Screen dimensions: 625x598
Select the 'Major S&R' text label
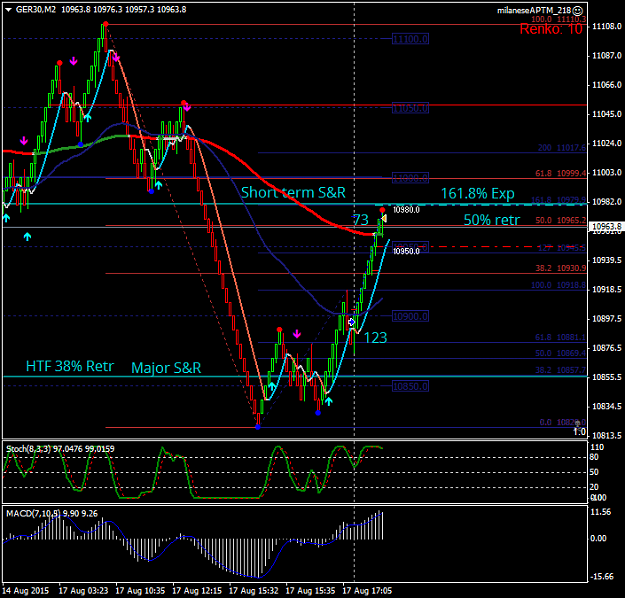[x=166, y=368]
